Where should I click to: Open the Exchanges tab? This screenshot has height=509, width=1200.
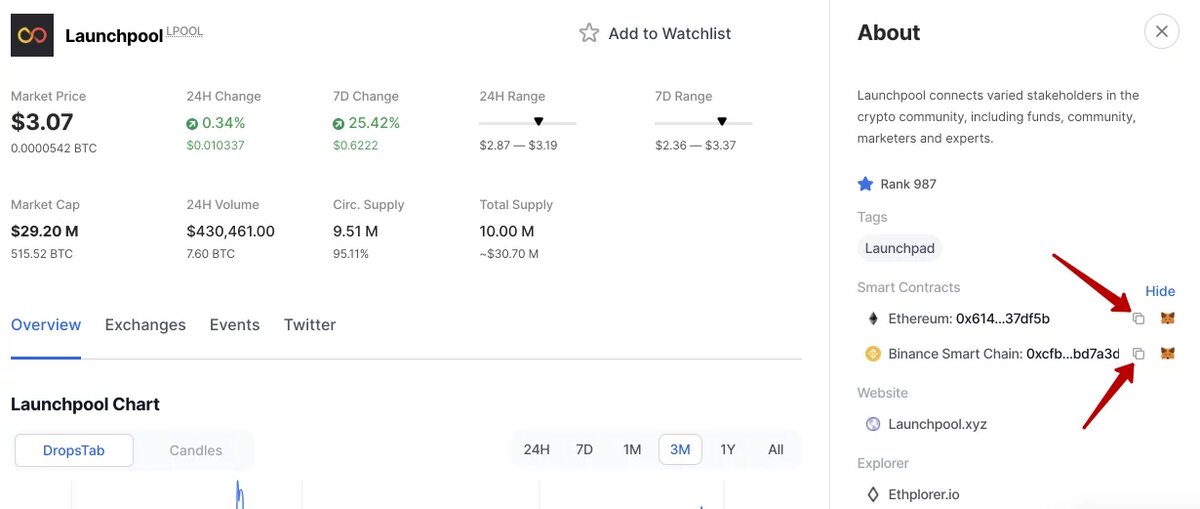pos(145,325)
